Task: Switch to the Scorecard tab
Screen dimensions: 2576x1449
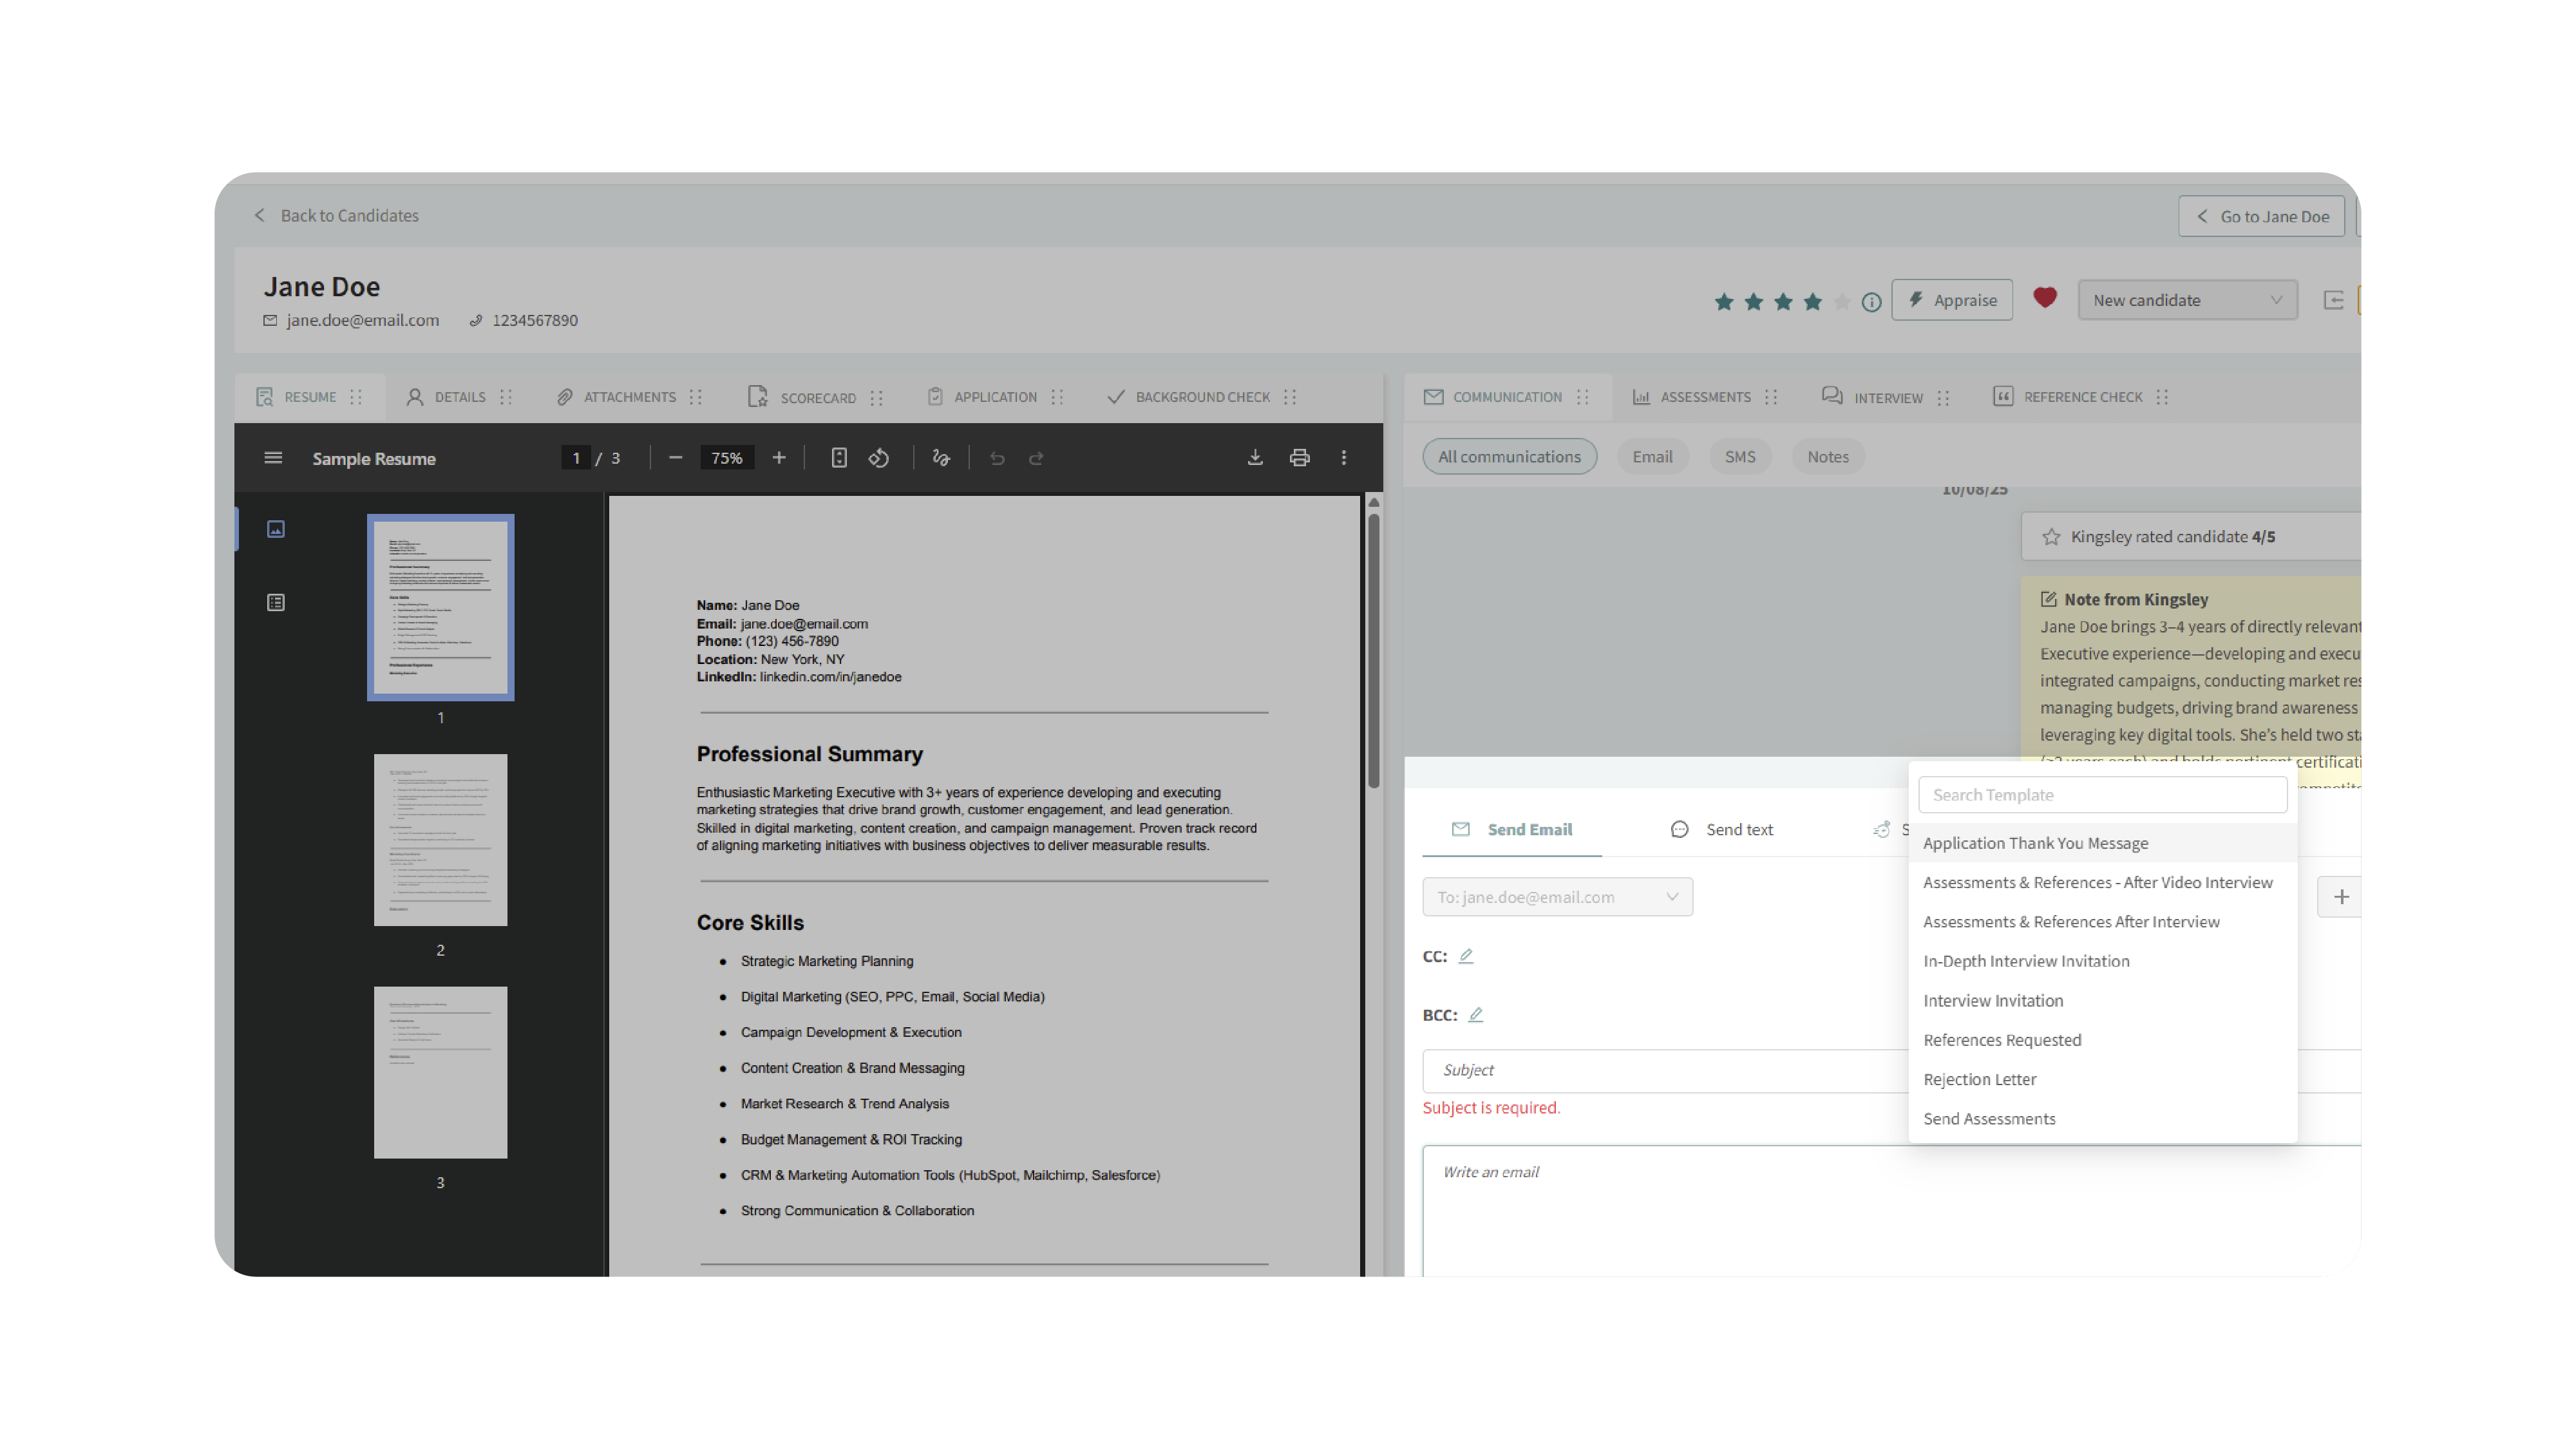Action: [816, 397]
